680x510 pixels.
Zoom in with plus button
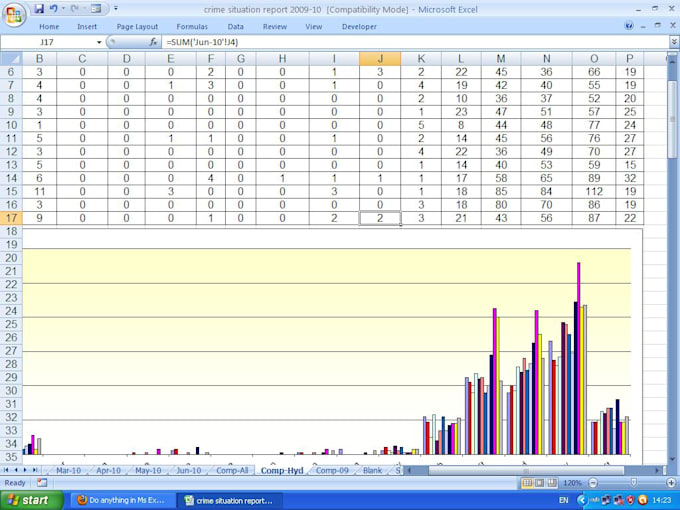pos(672,483)
